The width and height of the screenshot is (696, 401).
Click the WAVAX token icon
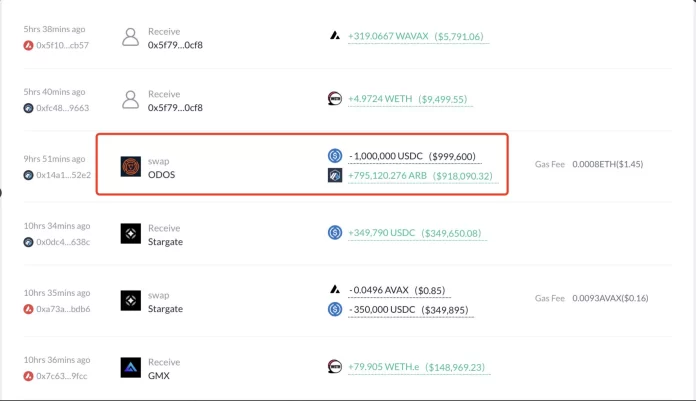coord(336,36)
